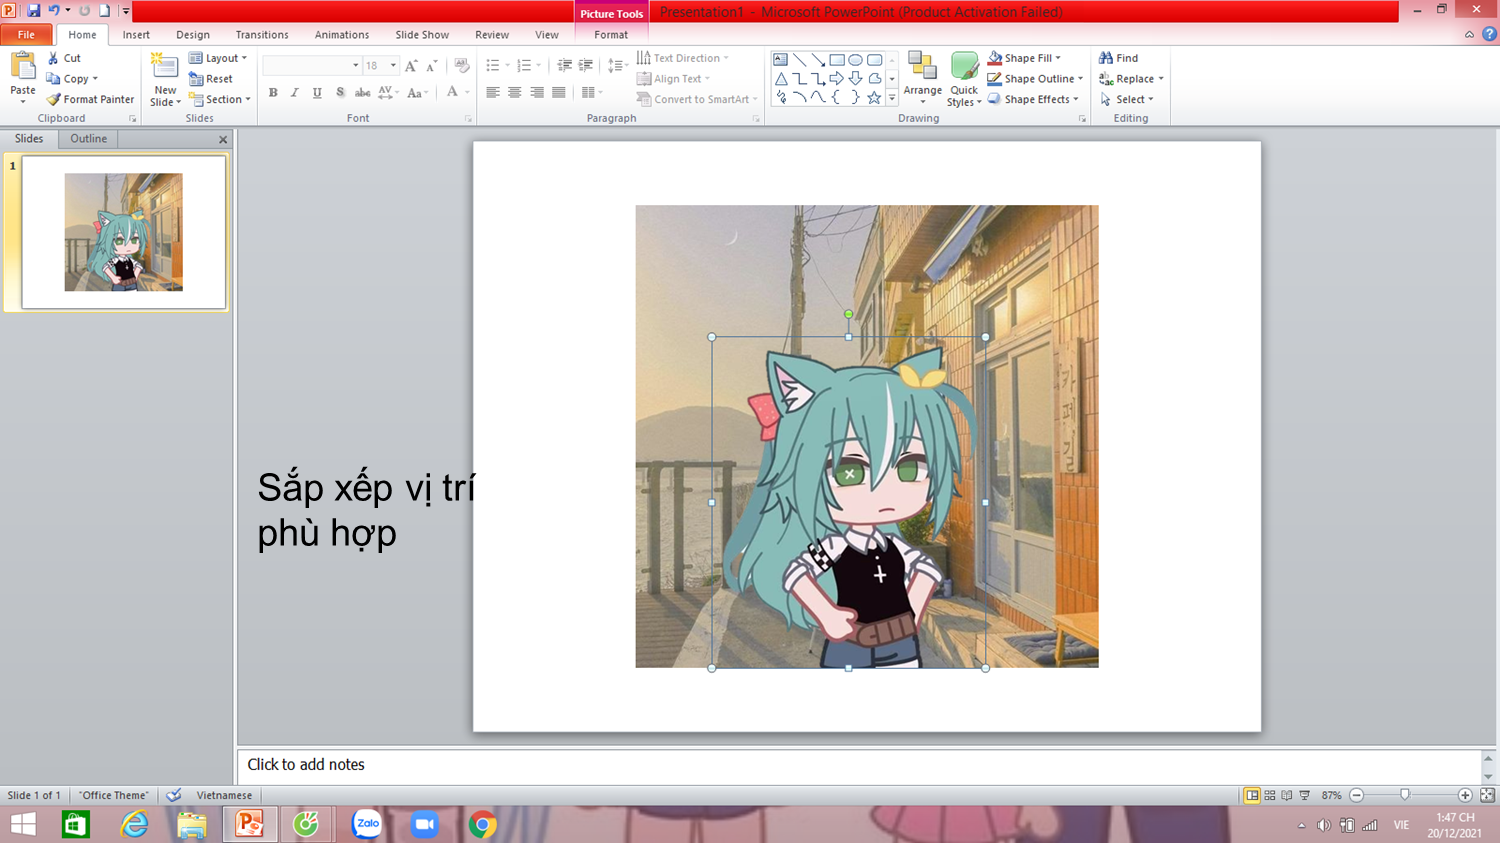Click the Copy button
This screenshot has height=843, width=1500.
(x=72, y=79)
